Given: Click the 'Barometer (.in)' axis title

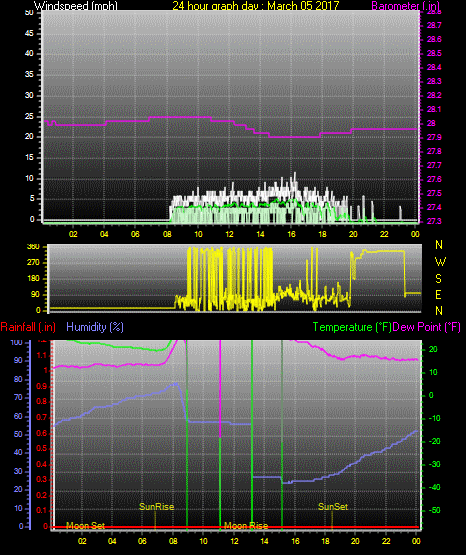Looking at the screenshot, I should click(405, 6).
